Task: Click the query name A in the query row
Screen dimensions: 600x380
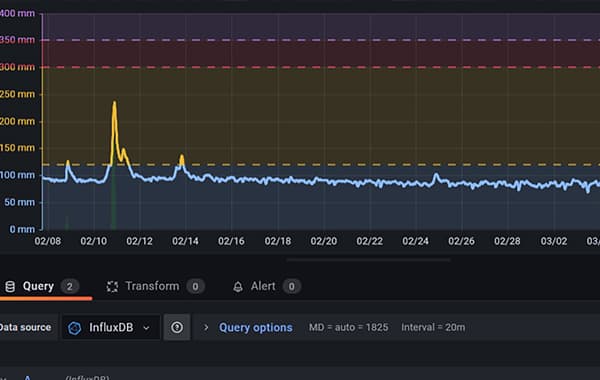Action: 28,378
